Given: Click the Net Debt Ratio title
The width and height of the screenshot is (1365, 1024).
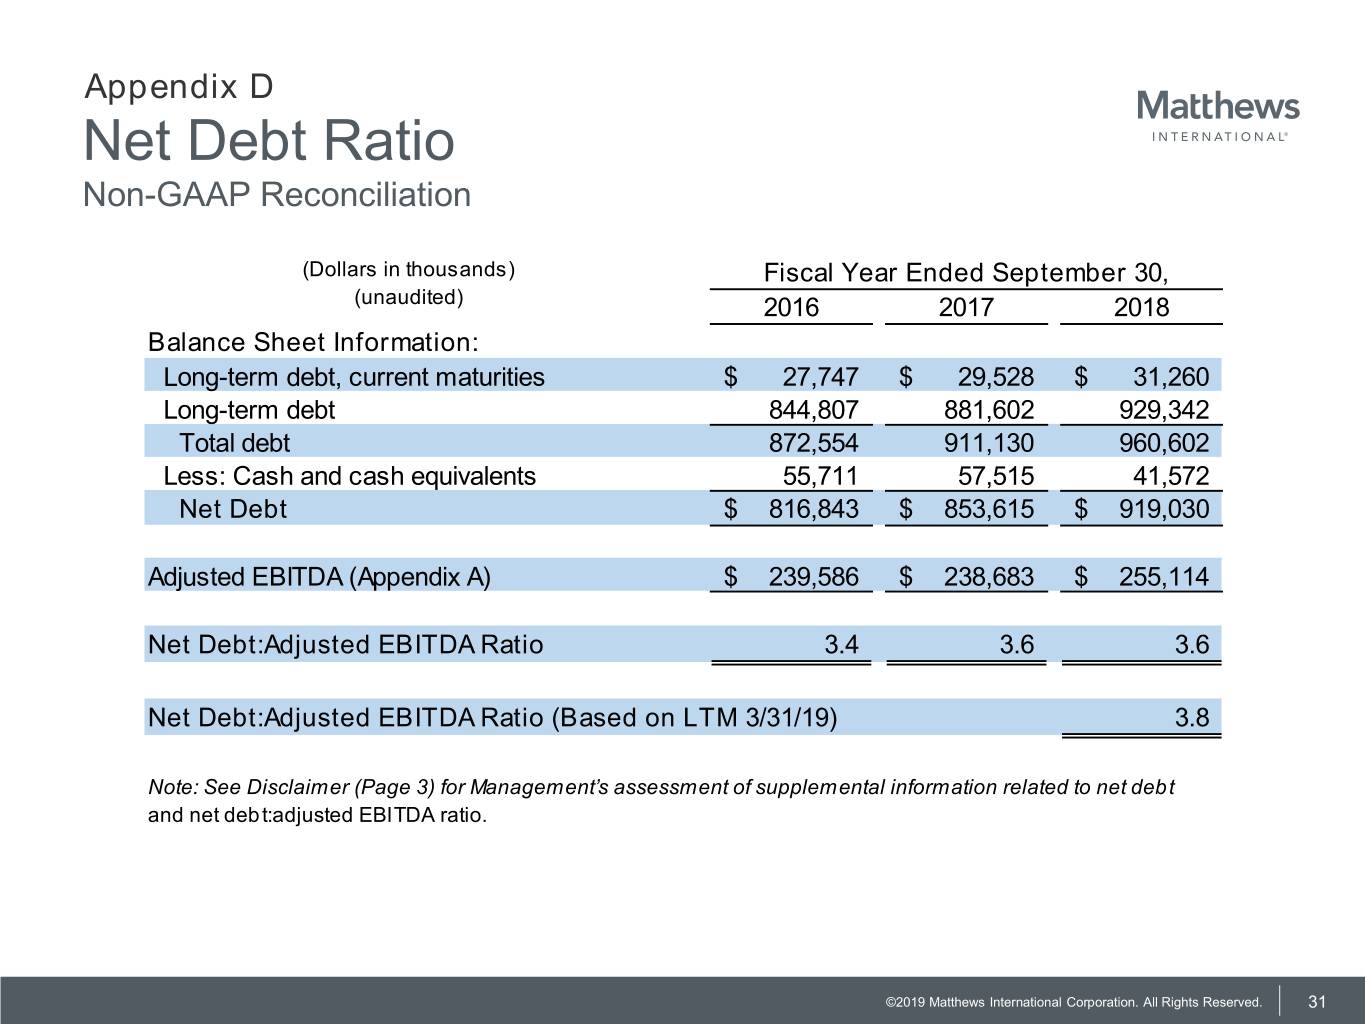Looking at the screenshot, I should click(269, 140).
